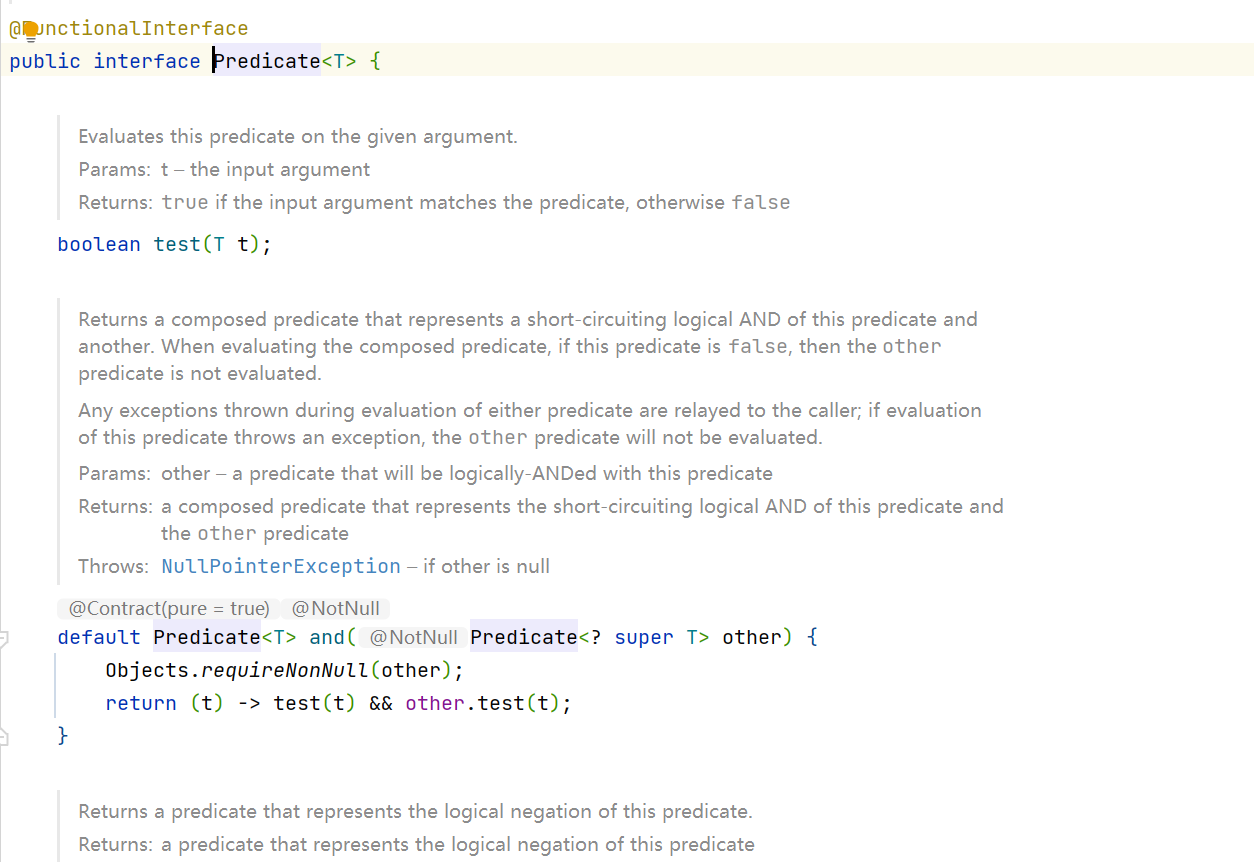Screen dimensions: 1254x862
Task: Open the NullPointerException doc link
Action: pos(281,566)
